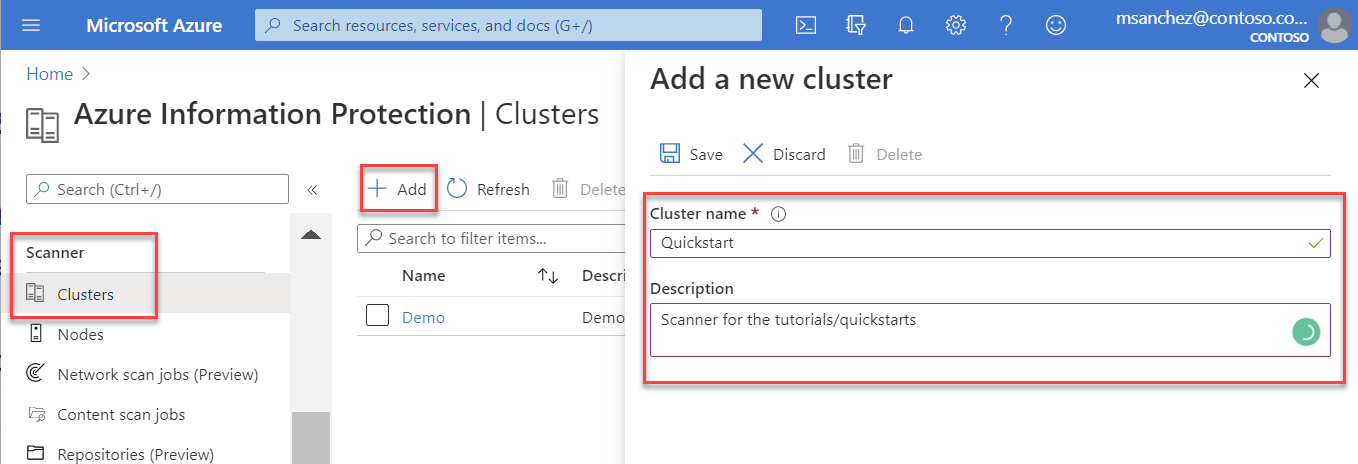The image size is (1358, 464).
Task: Click the Content scan jobs icon
Action: [x=36, y=414]
